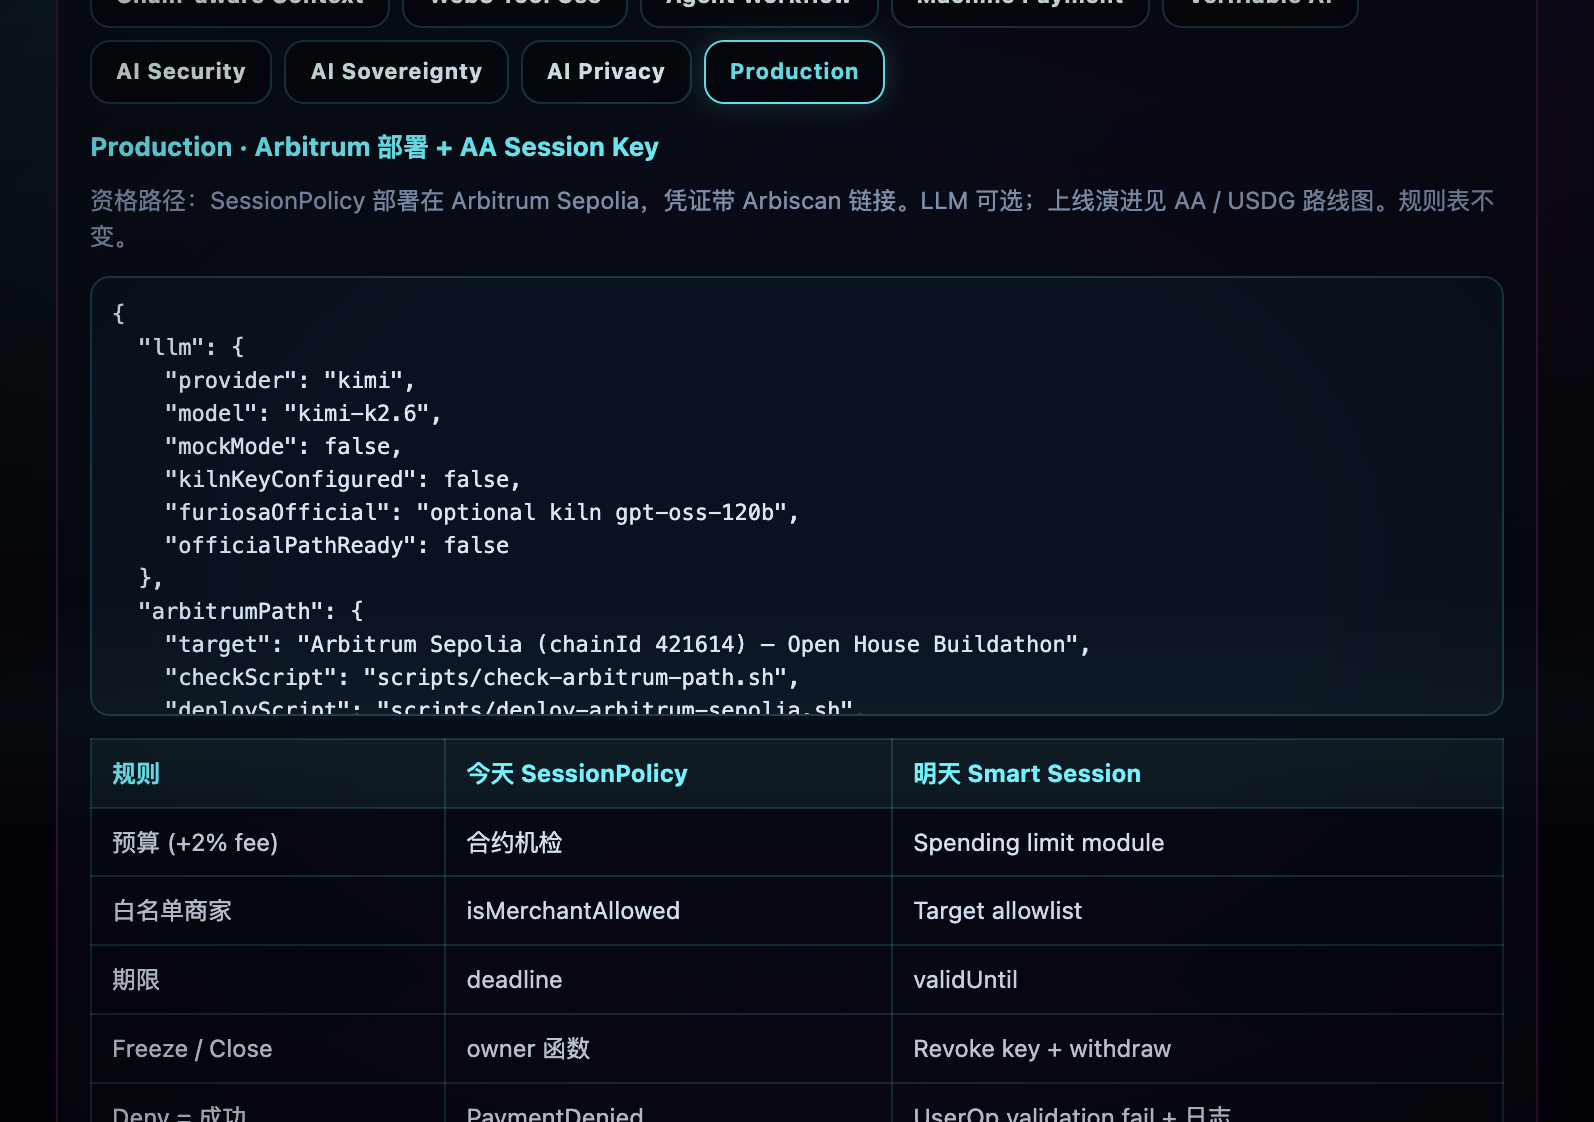Click the "provider": "kimi" line in JSON

[289, 380]
